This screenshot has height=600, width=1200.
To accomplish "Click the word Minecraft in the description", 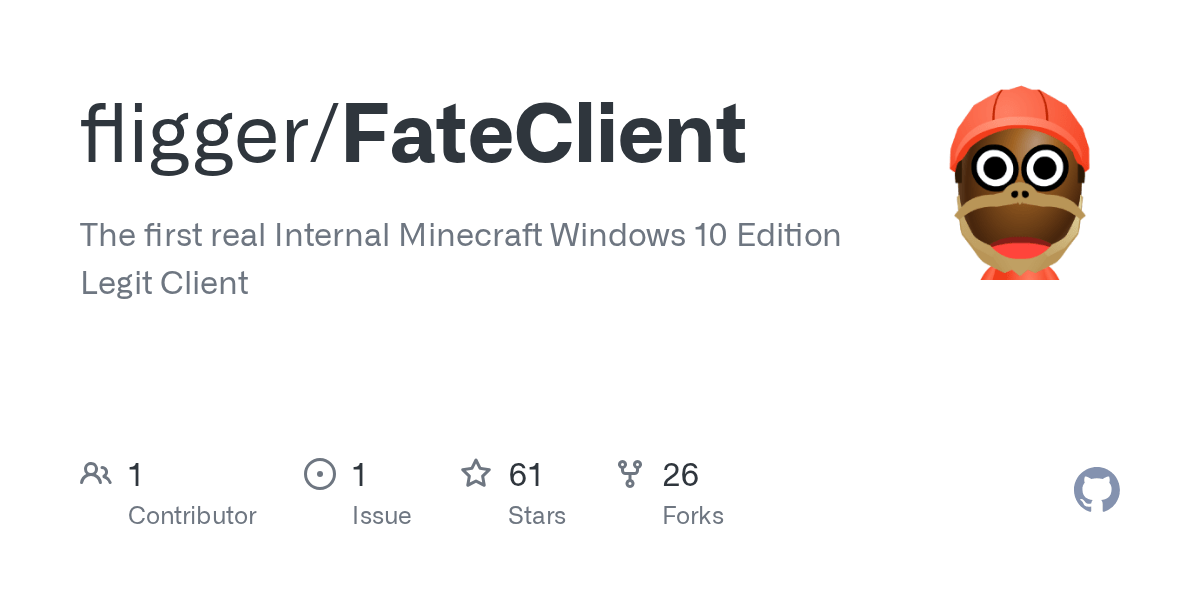I will 470,236.
